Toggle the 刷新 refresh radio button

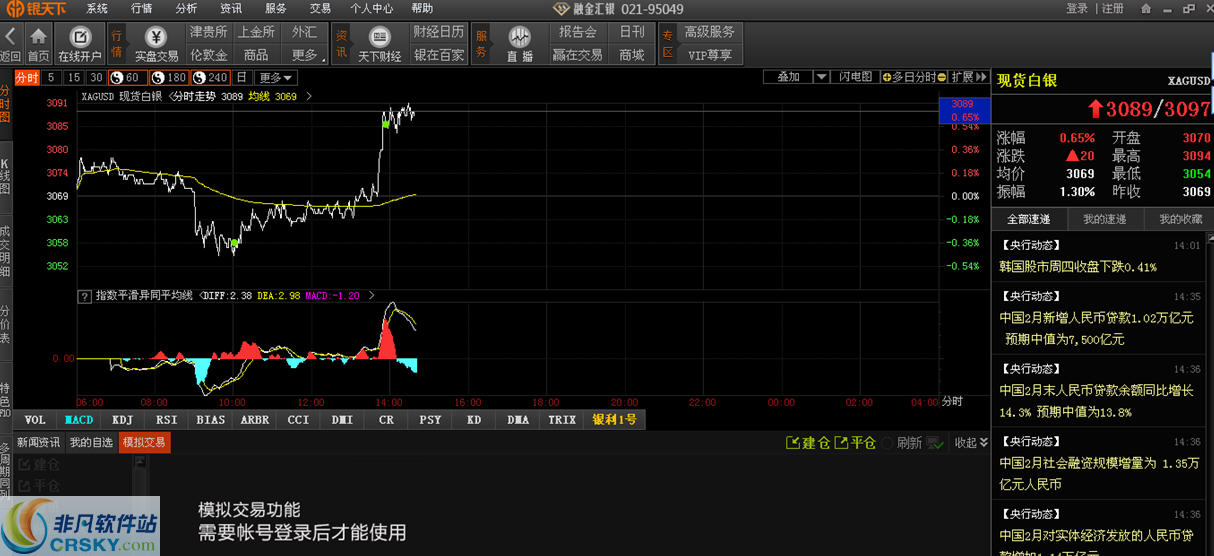(888, 443)
